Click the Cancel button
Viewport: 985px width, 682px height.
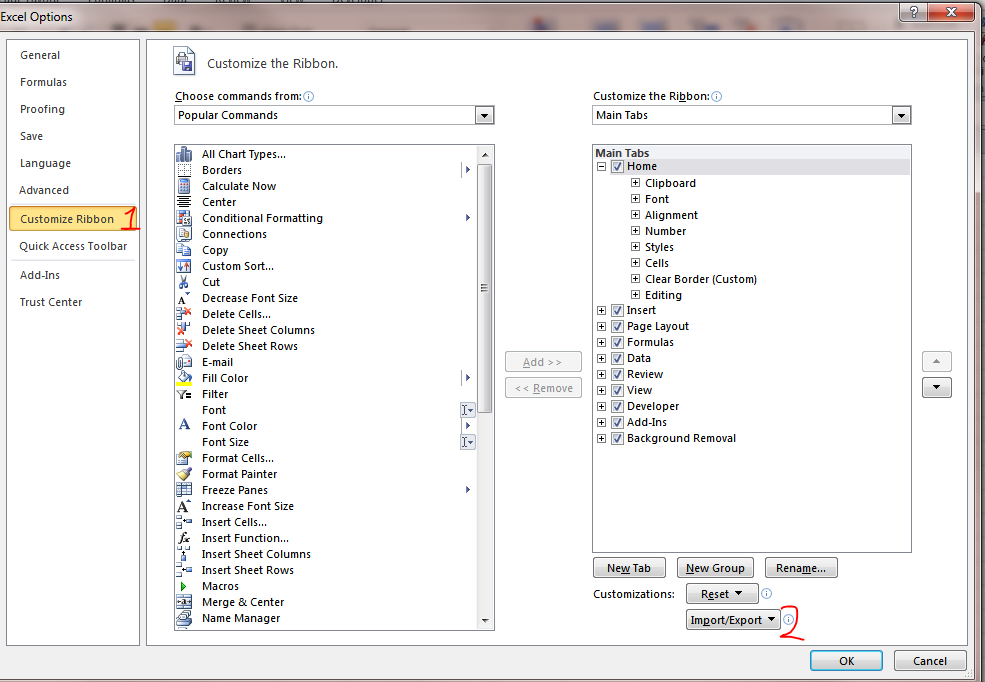(x=930, y=661)
